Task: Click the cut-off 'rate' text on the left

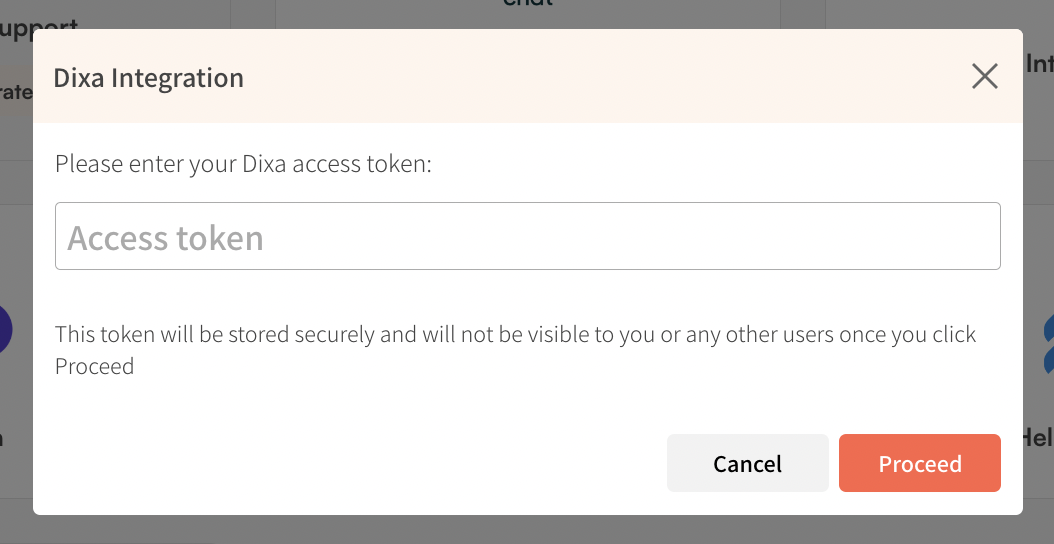Action: click(x=16, y=91)
